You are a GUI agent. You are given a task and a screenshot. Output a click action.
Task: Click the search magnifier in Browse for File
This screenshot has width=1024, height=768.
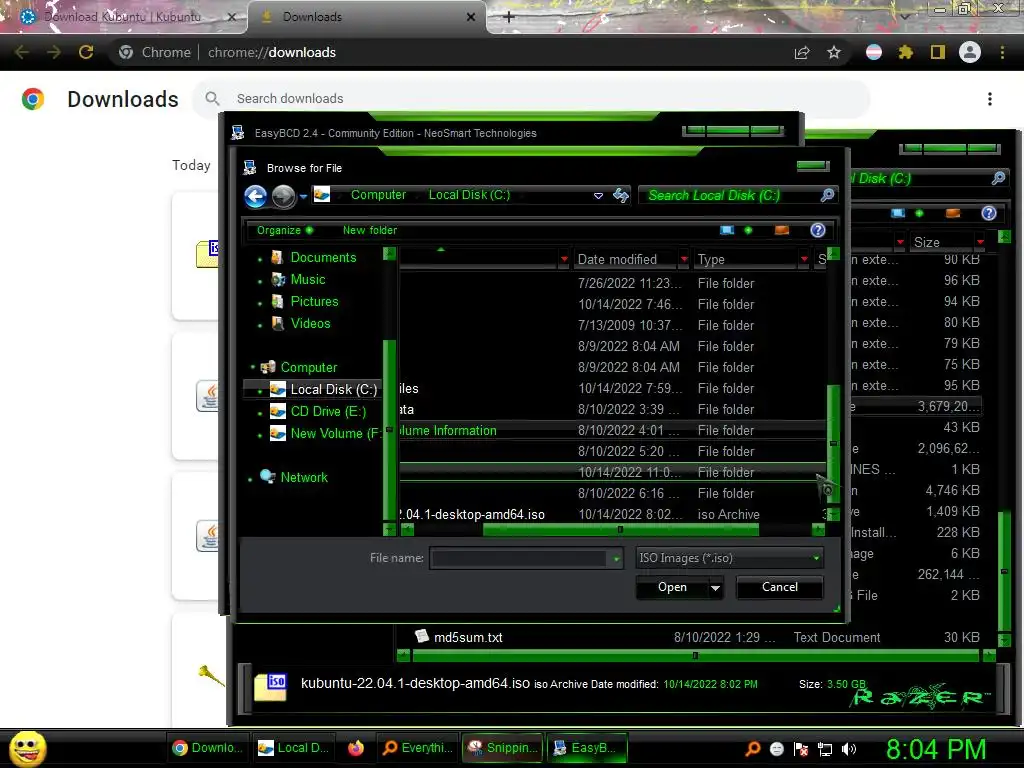tap(827, 195)
